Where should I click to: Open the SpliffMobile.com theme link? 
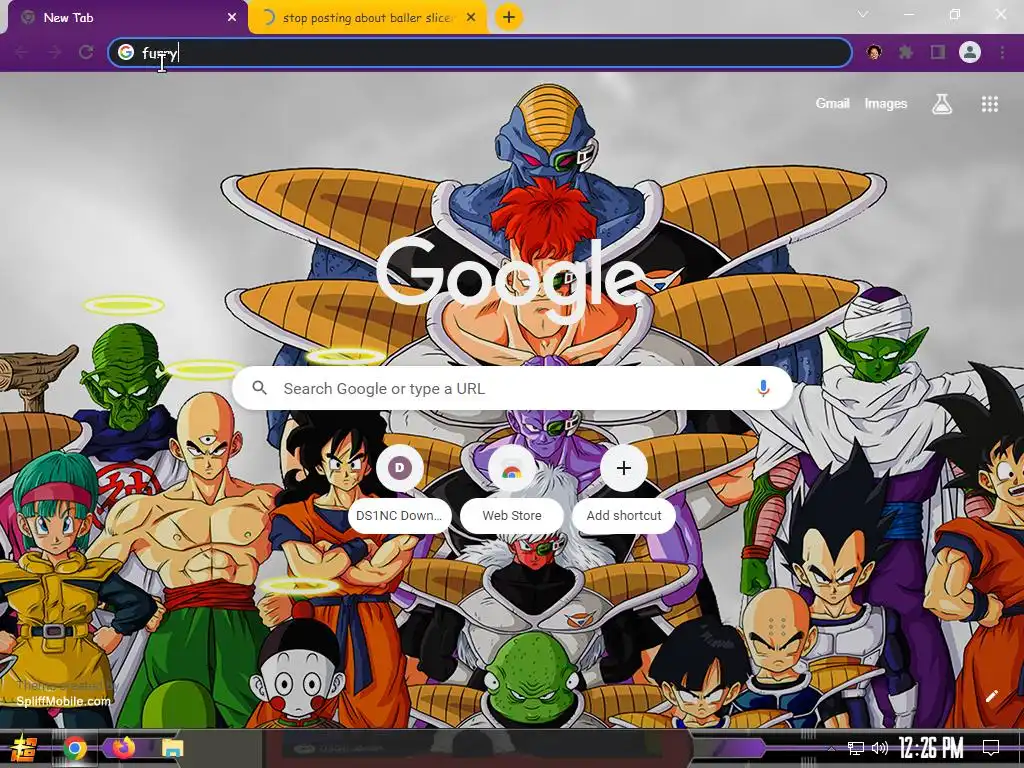point(63,701)
